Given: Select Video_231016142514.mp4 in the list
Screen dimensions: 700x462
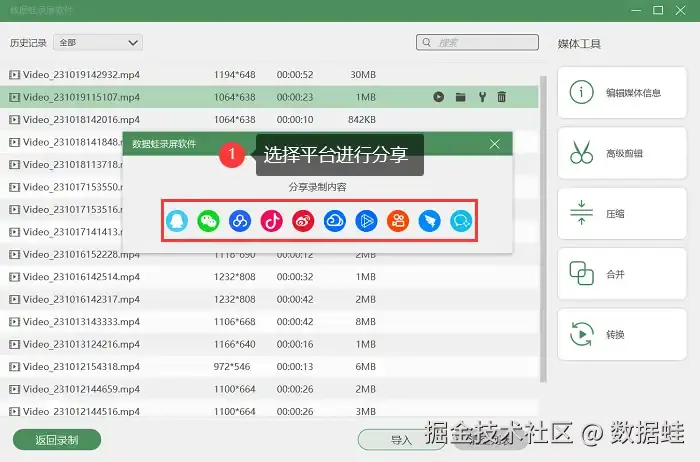Looking at the screenshot, I should pos(269,277).
